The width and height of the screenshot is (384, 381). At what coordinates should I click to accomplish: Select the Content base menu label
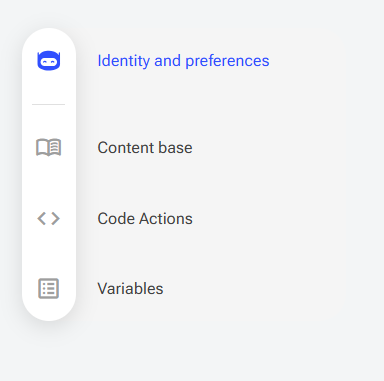click(145, 148)
